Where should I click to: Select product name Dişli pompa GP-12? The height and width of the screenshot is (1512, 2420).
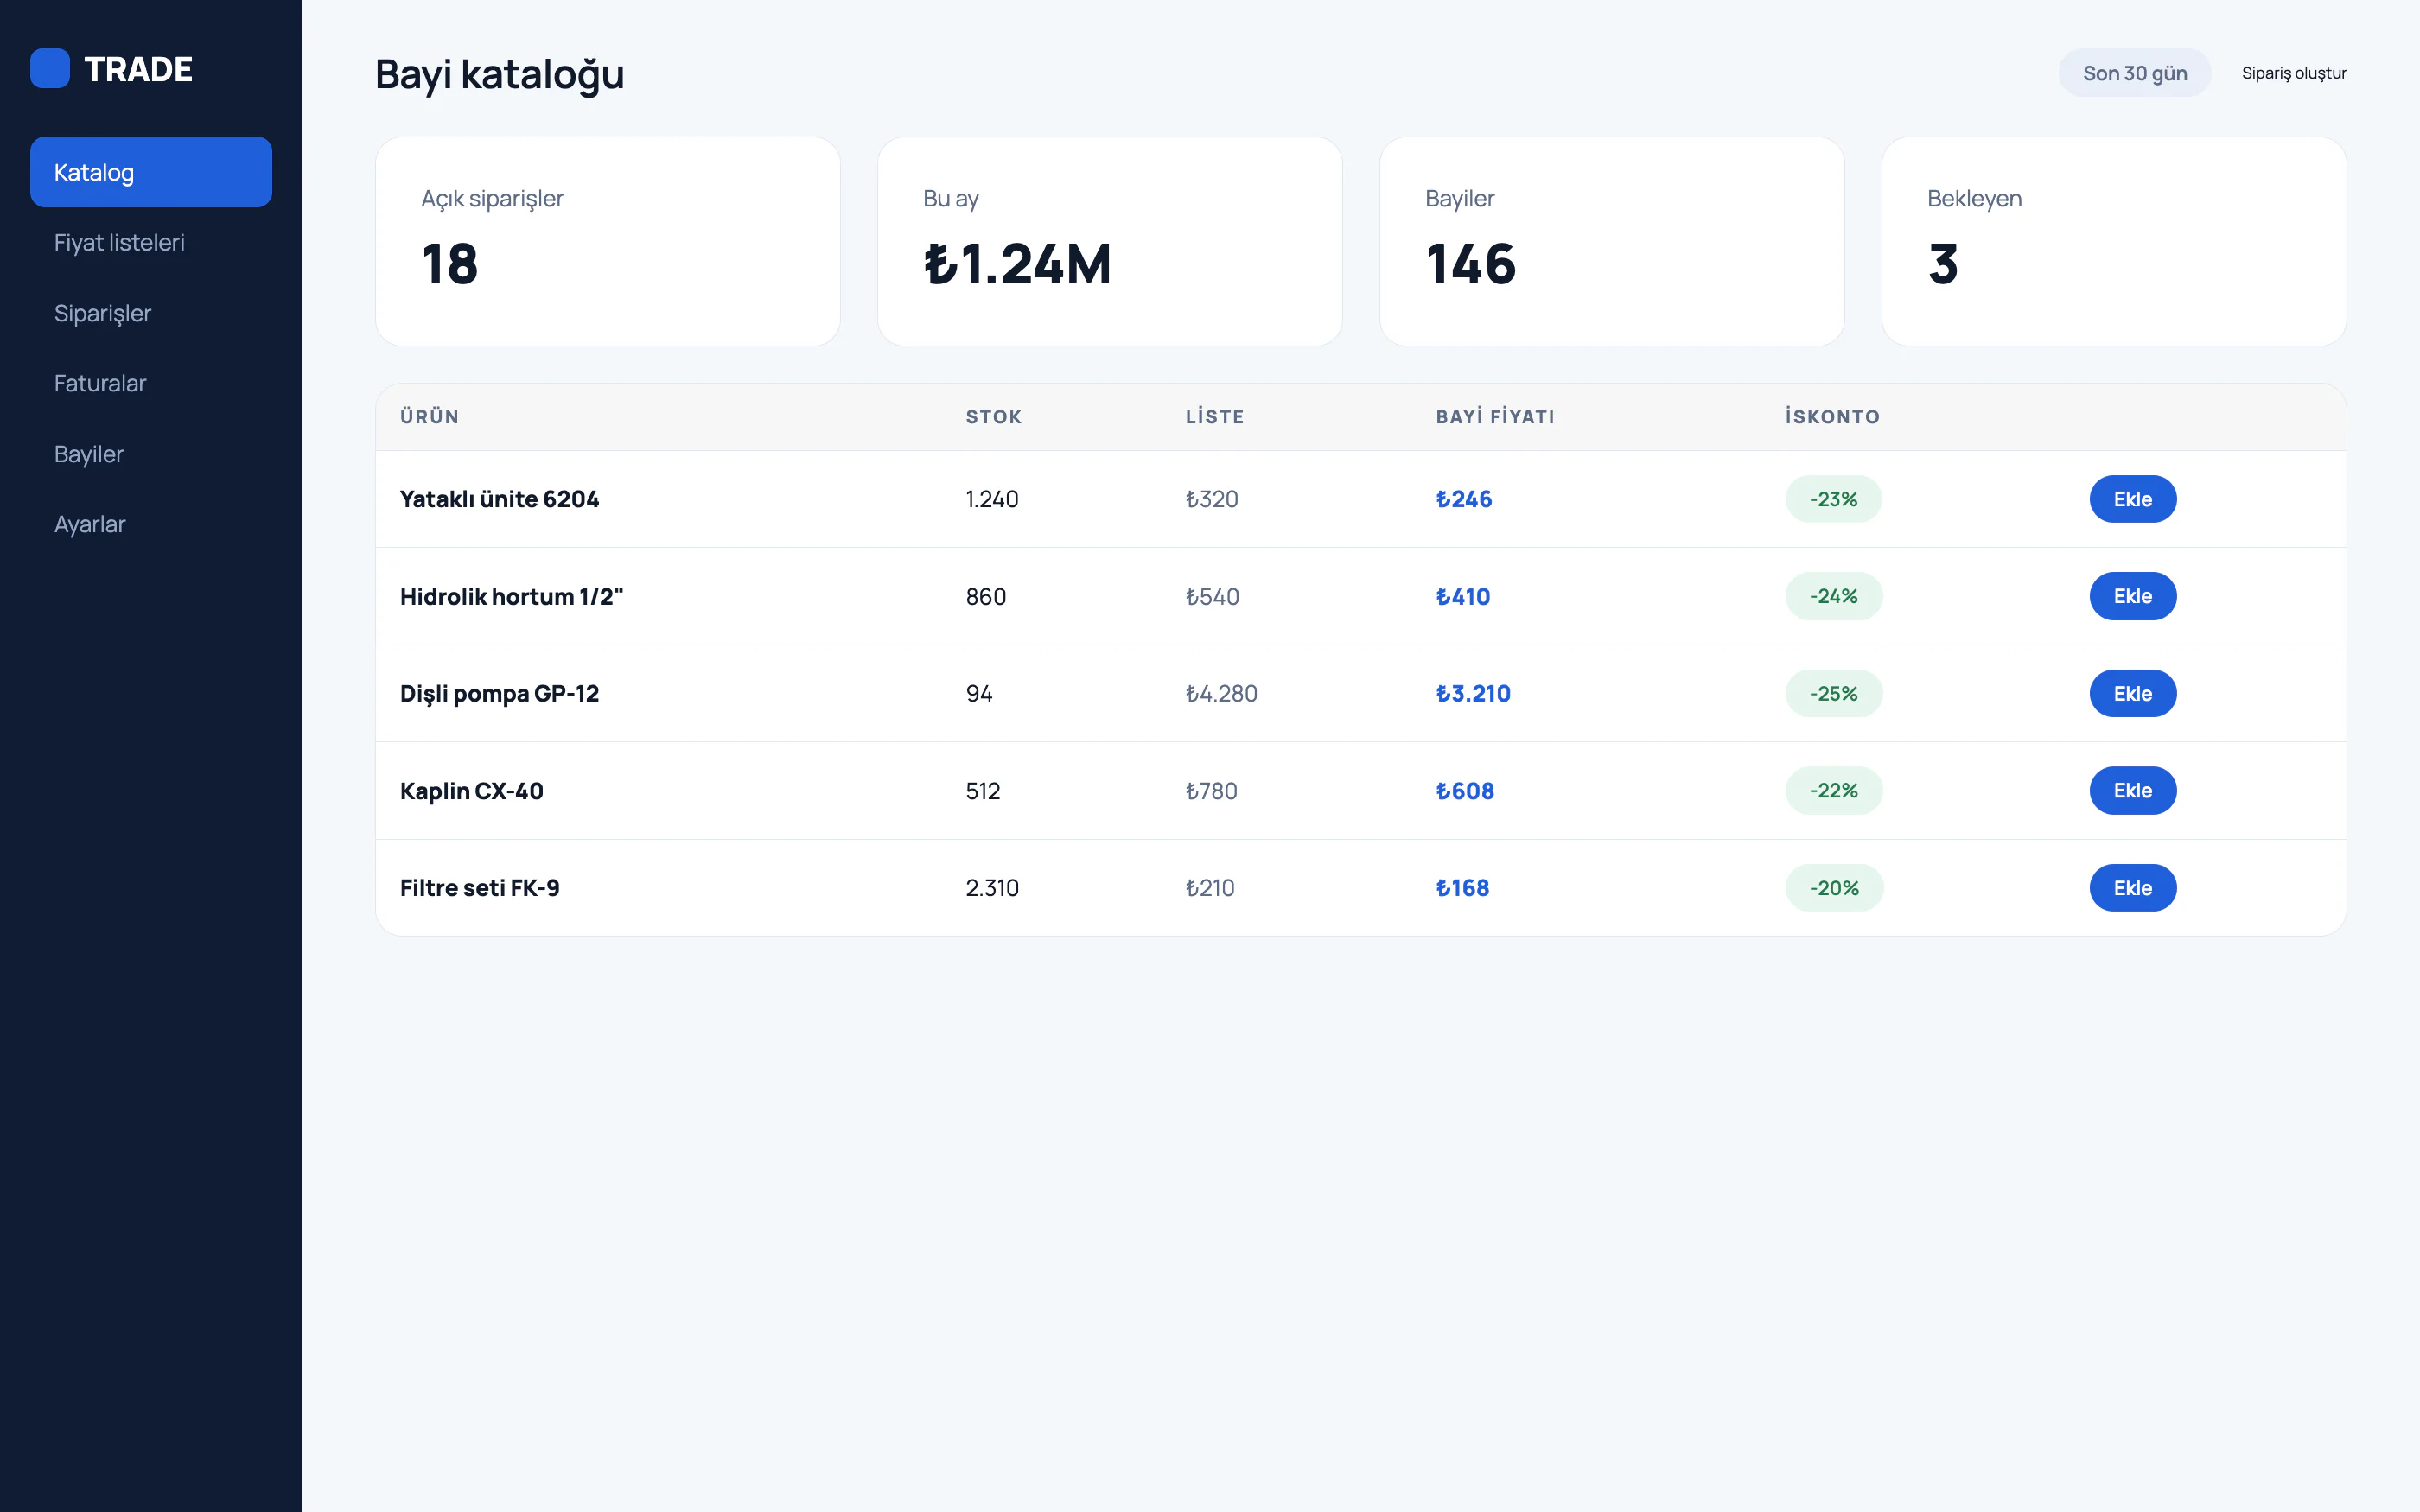(x=499, y=693)
